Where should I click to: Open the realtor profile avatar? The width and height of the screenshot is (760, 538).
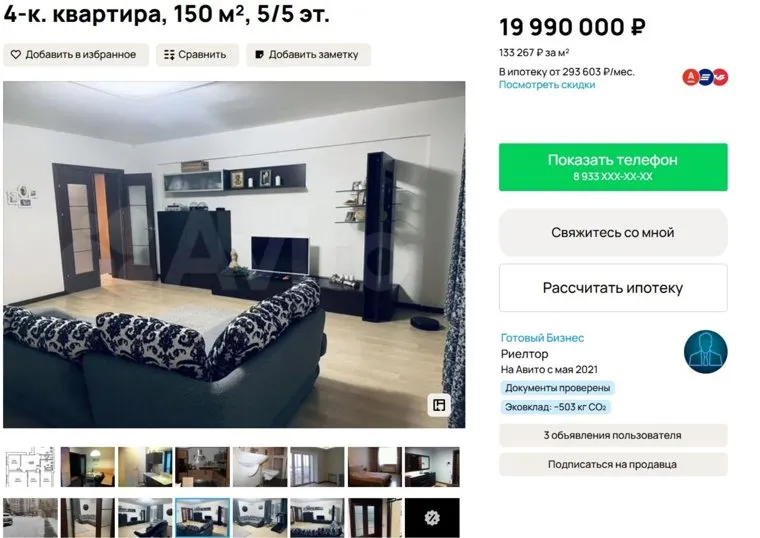point(705,352)
